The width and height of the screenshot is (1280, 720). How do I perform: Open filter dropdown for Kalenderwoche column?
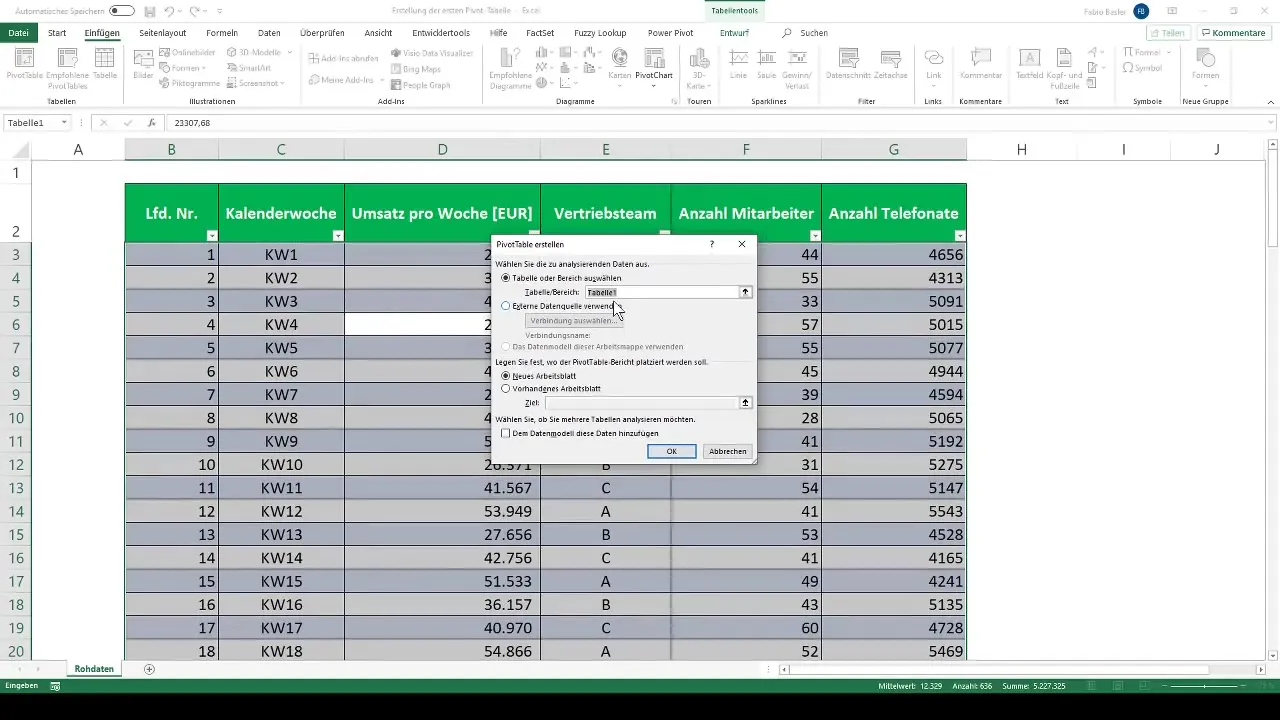pyautogui.click(x=337, y=236)
